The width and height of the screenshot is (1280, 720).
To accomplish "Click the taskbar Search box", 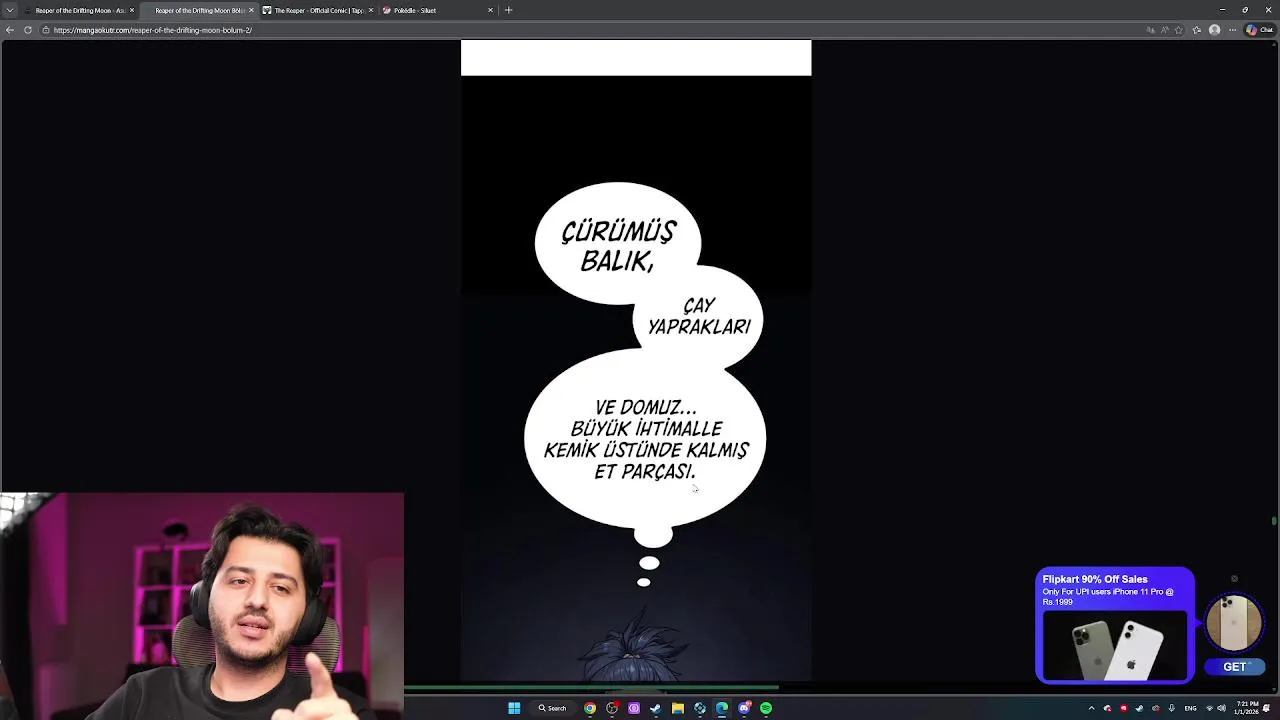I will click(x=553, y=708).
